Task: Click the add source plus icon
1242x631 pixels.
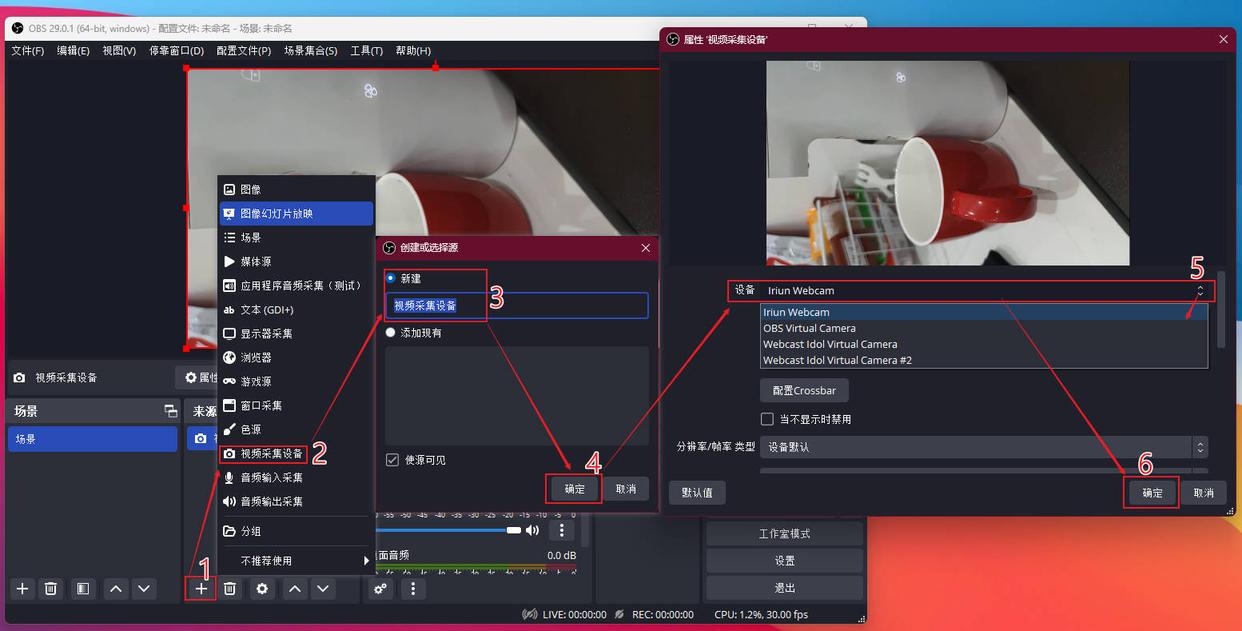Action: coord(200,589)
